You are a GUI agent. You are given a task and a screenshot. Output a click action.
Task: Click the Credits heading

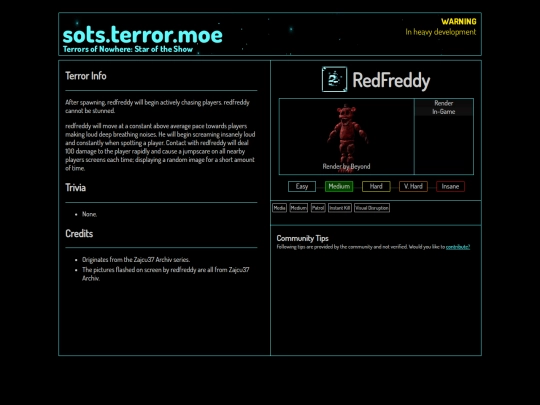79,233
